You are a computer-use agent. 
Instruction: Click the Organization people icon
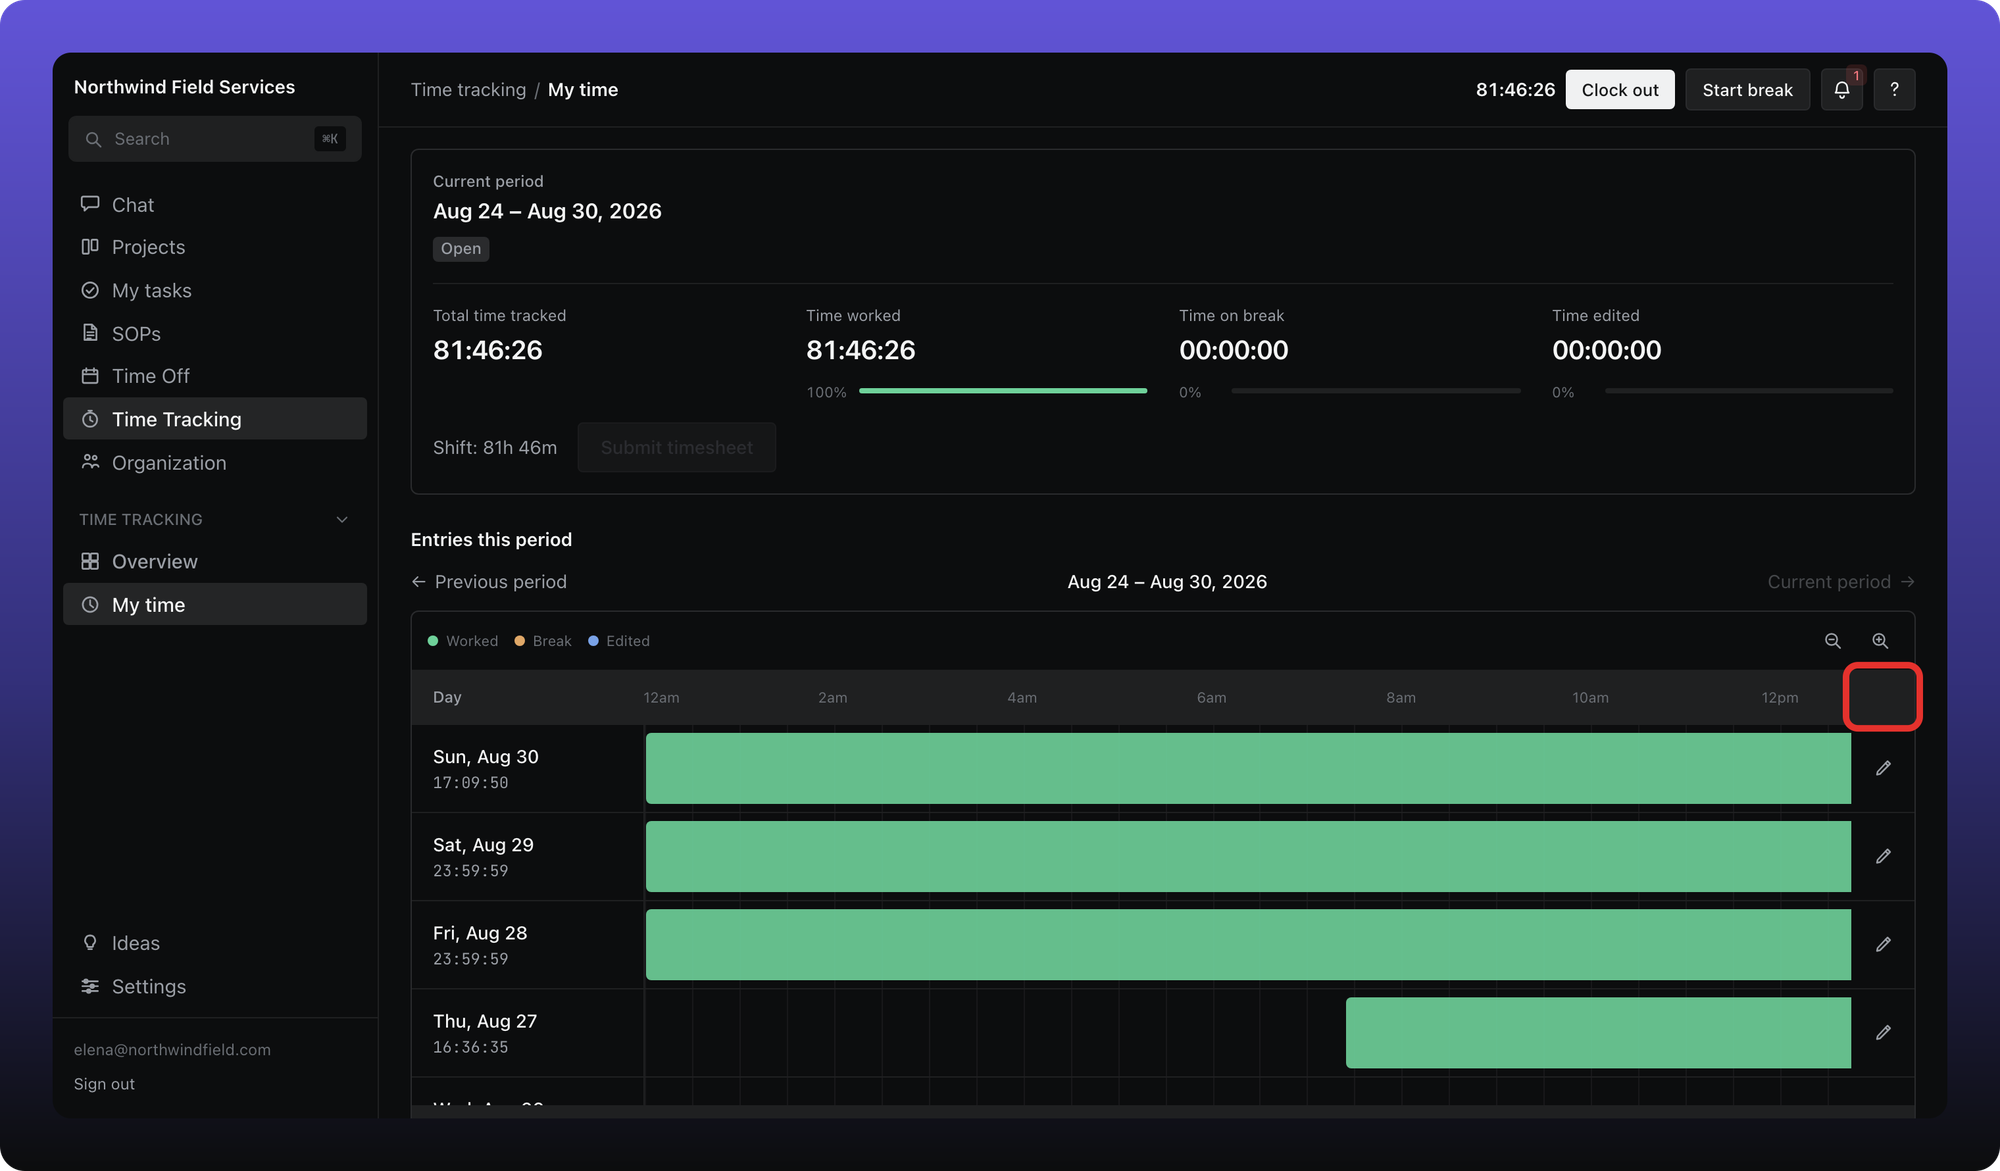tap(90, 462)
